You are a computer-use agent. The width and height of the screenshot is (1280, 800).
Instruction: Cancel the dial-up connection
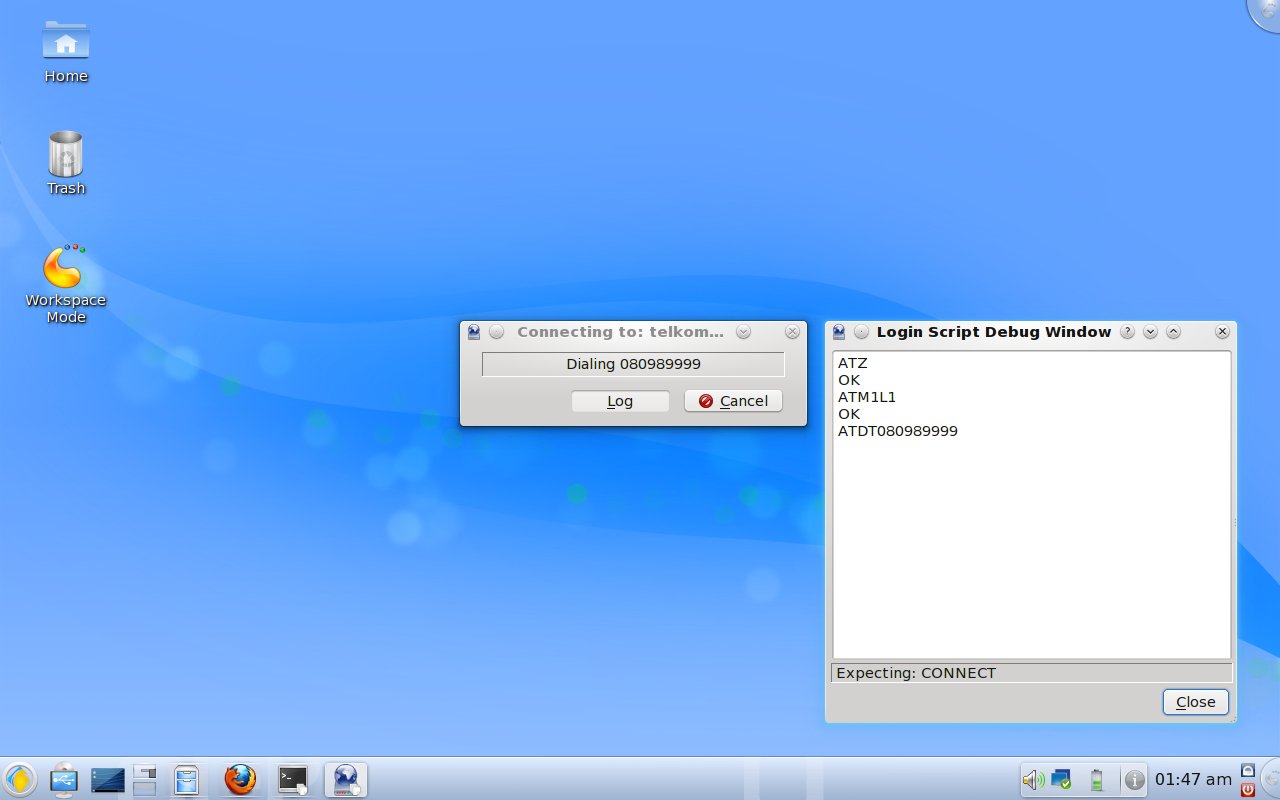[x=733, y=401]
